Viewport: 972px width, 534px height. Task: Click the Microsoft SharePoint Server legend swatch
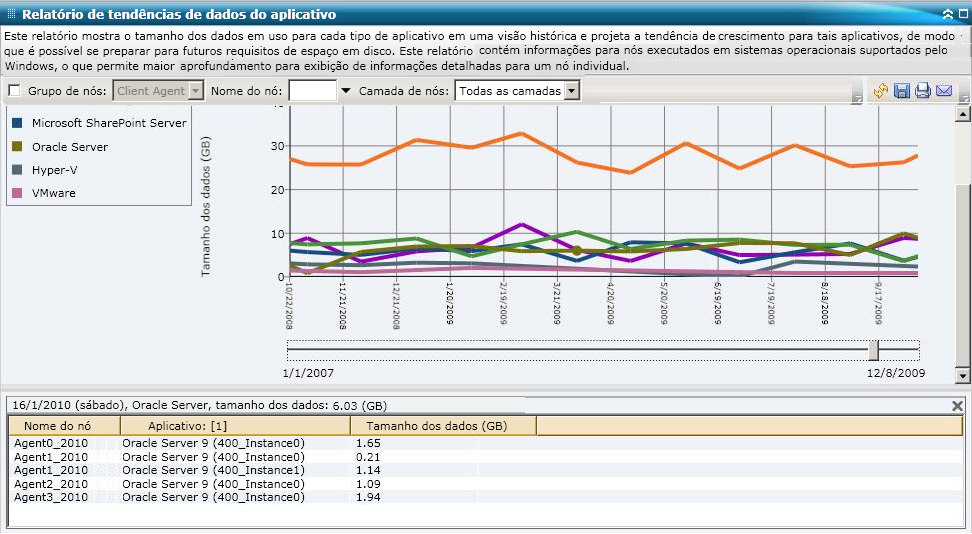point(17,123)
